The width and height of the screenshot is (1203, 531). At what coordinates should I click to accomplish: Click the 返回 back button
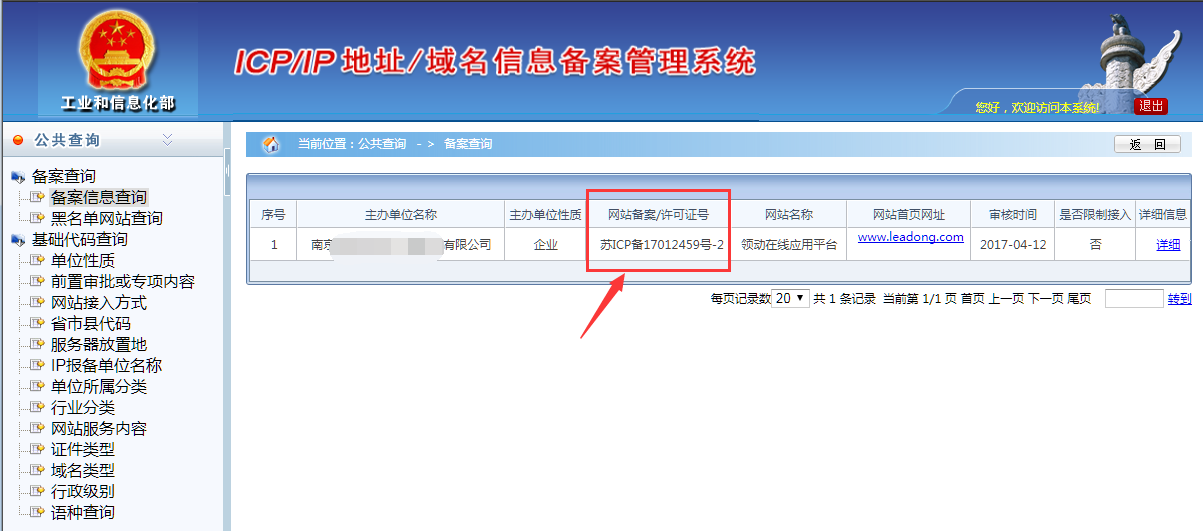(x=1147, y=144)
